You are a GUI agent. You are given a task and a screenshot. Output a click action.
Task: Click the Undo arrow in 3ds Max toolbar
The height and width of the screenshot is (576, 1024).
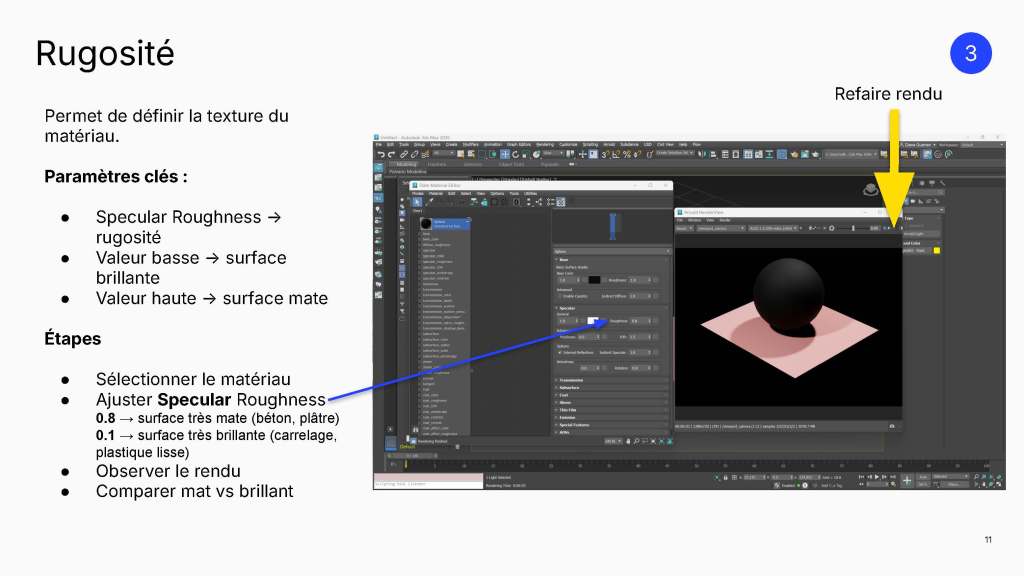click(381, 154)
